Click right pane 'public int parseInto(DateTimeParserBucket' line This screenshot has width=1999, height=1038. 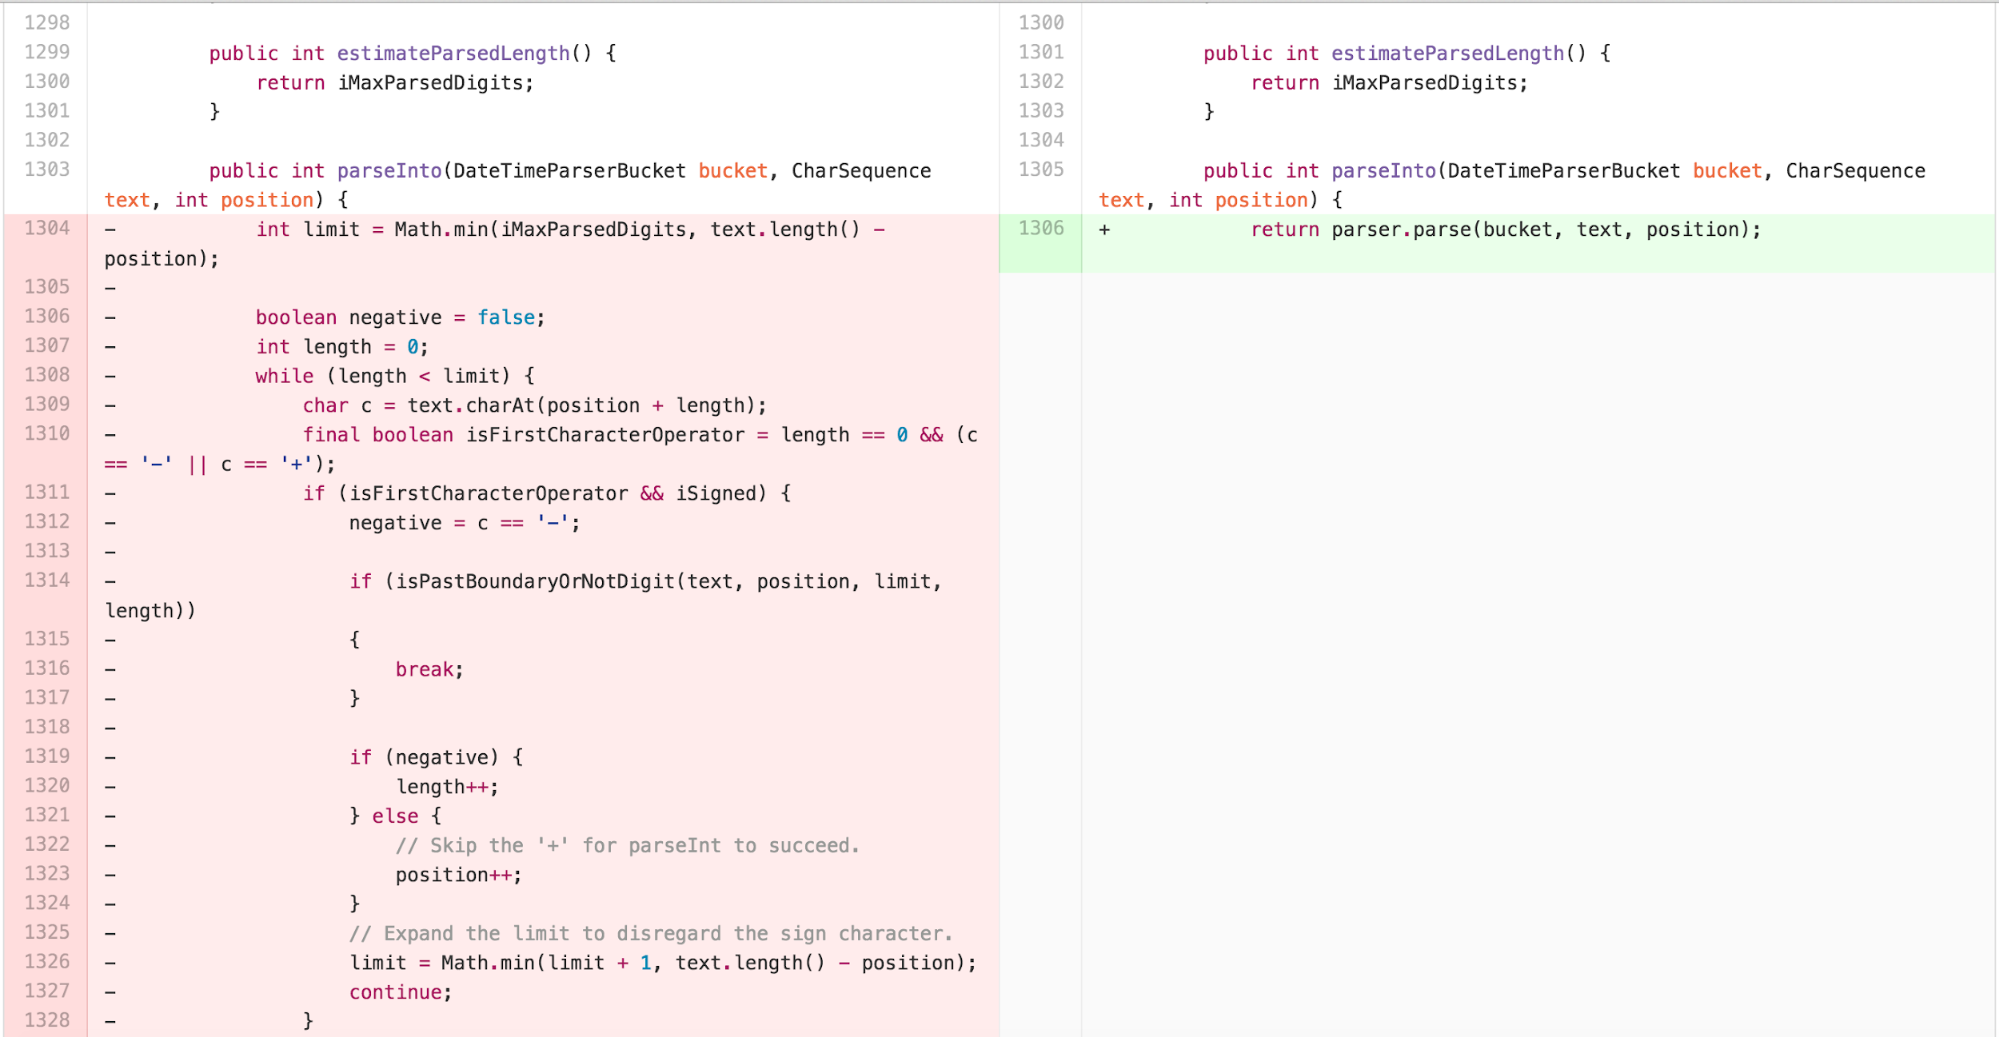[x=1564, y=171]
